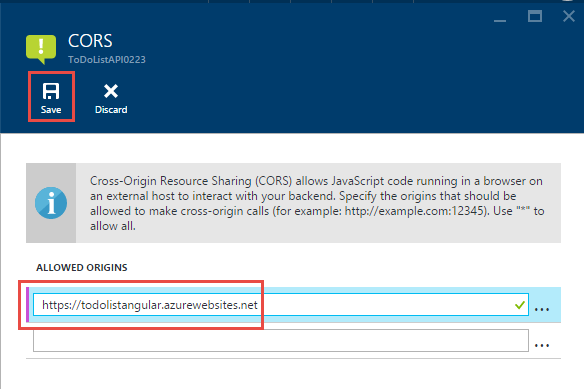Click the ToDoListAPI0223 subtitle
The height and width of the screenshot is (389, 584).
107,60
